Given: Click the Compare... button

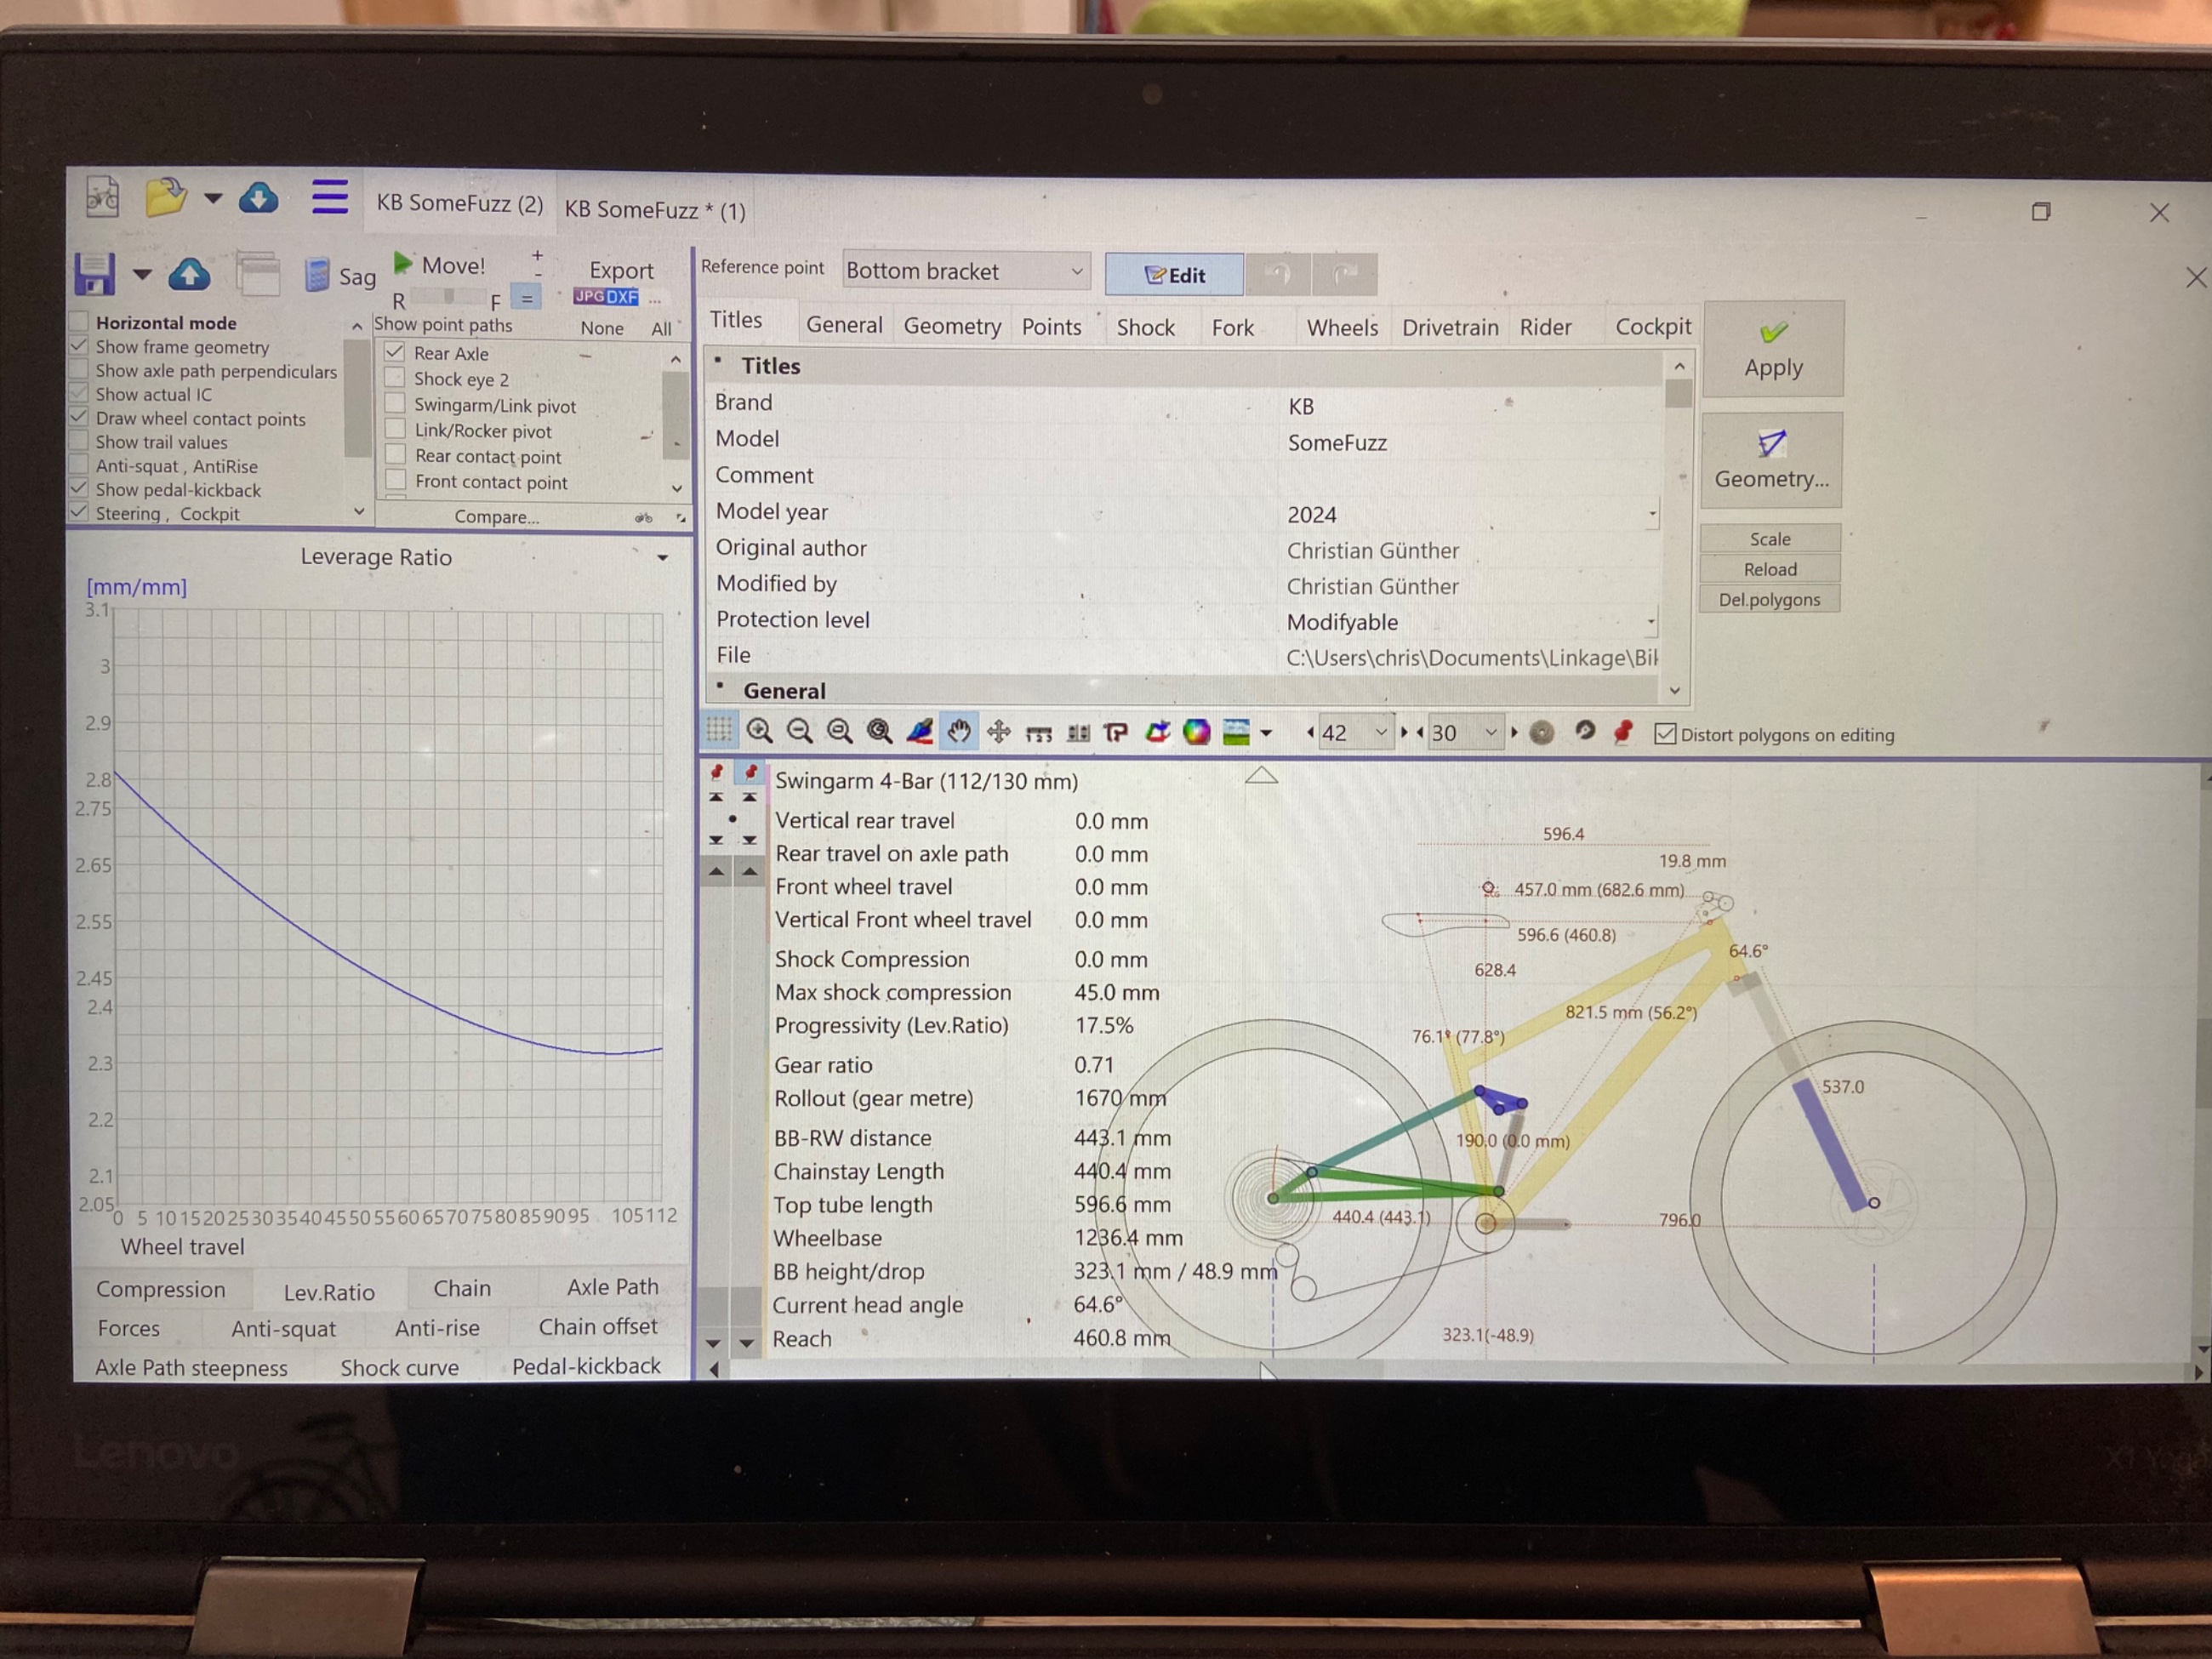Looking at the screenshot, I should coord(496,516).
